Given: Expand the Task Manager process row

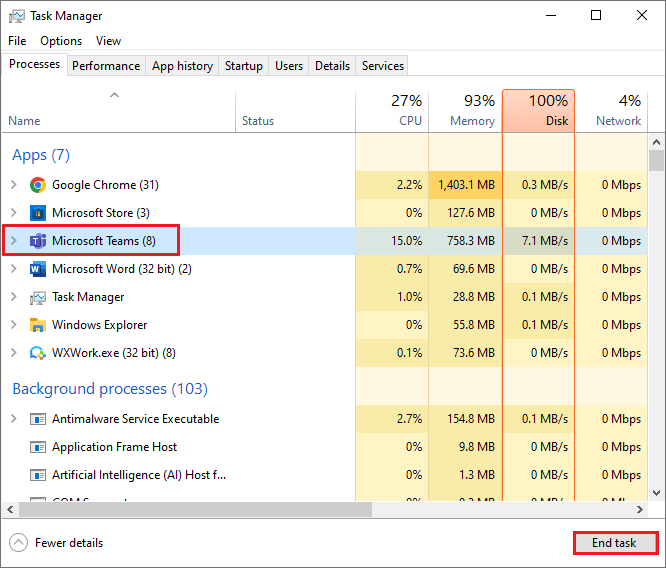Looking at the screenshot, I should click(14, 297).
